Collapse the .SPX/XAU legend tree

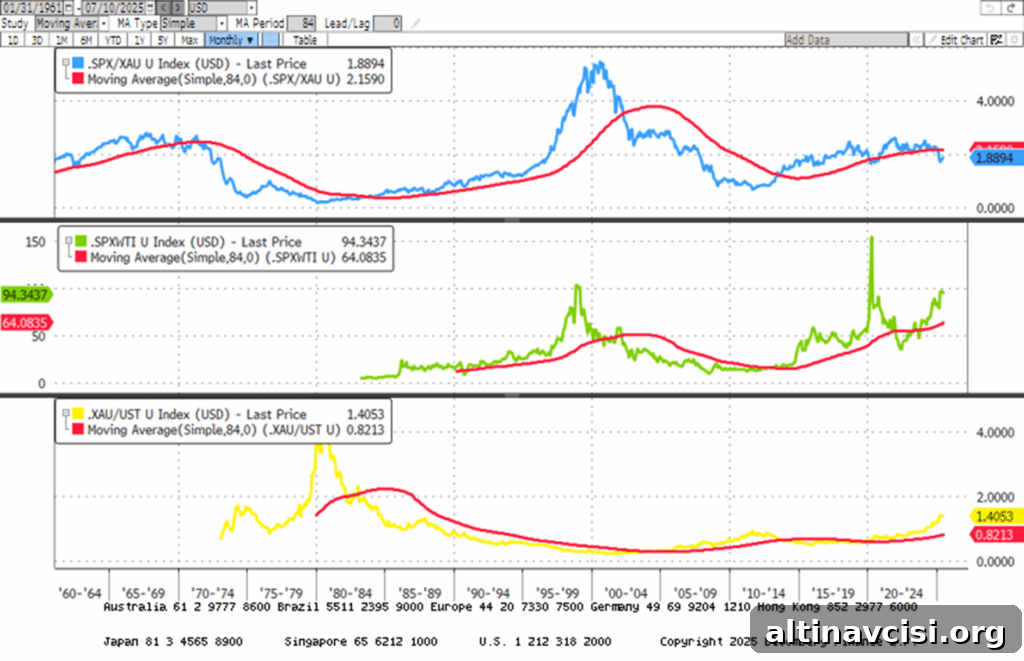tap(66, 63)
